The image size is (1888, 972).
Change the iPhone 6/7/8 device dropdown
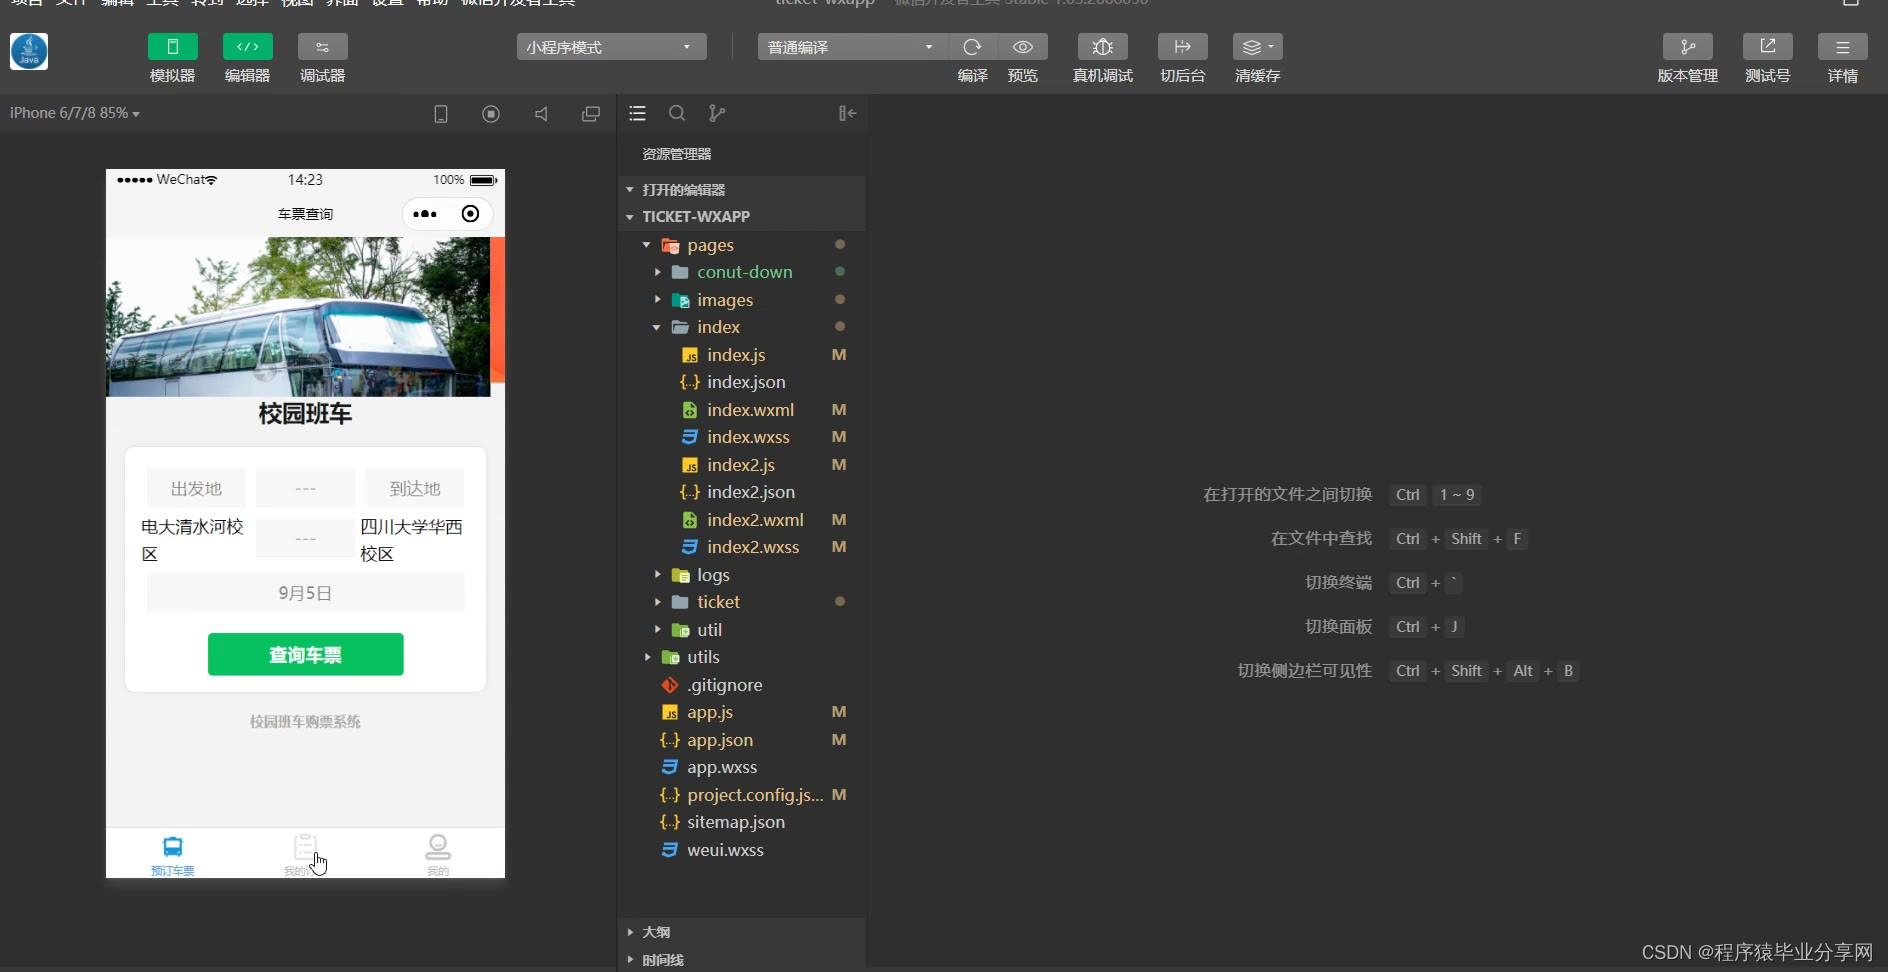coord(75,113)
